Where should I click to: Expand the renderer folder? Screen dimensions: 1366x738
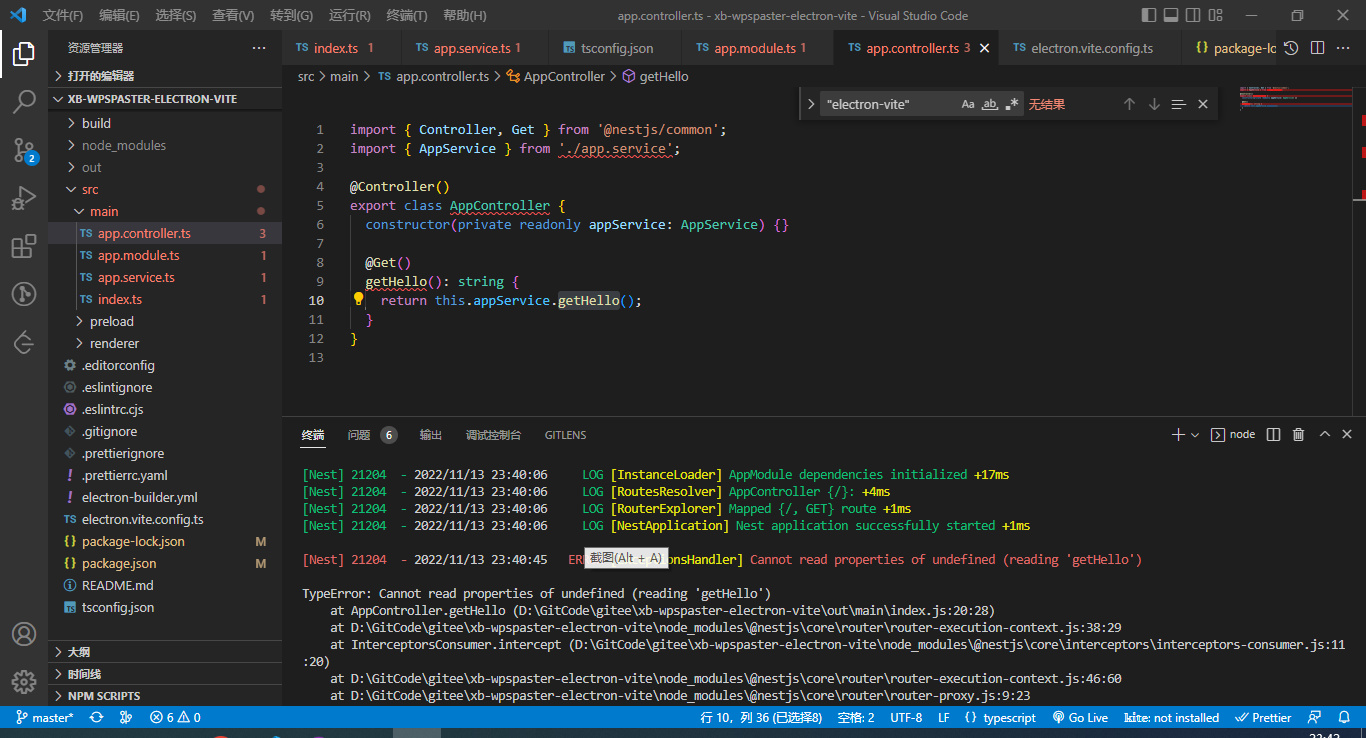(114, 343)
